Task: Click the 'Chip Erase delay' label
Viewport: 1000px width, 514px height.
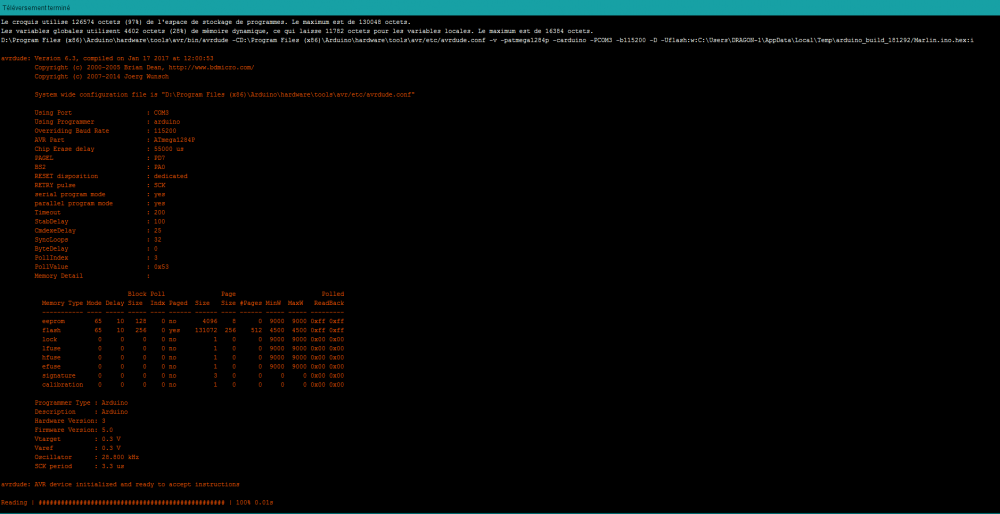Action: point(64,149)
